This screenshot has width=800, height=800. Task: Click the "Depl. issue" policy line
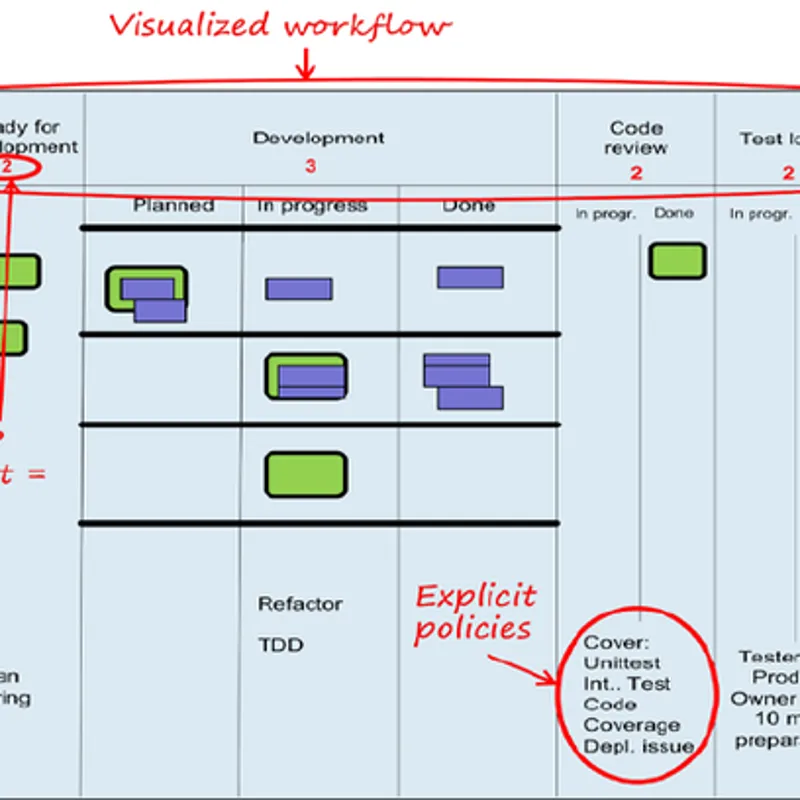pos(639,746)
